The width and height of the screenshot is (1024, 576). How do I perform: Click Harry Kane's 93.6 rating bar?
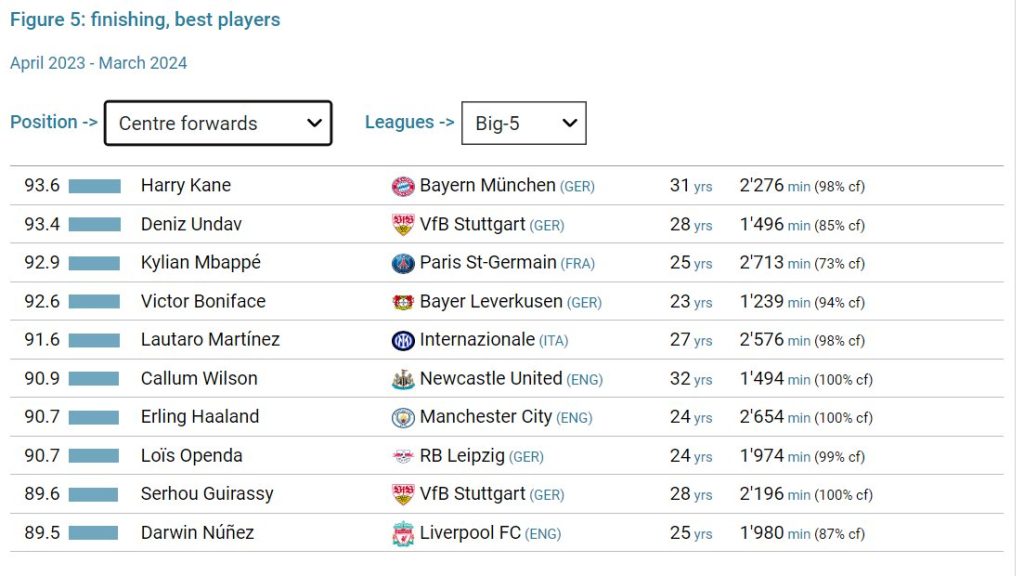[94, 185]
